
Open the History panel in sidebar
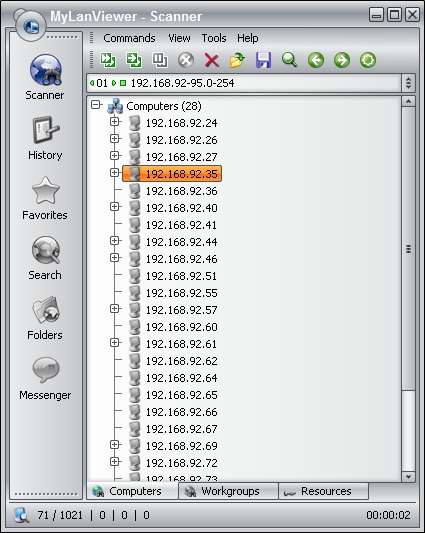tap(45, 138)
